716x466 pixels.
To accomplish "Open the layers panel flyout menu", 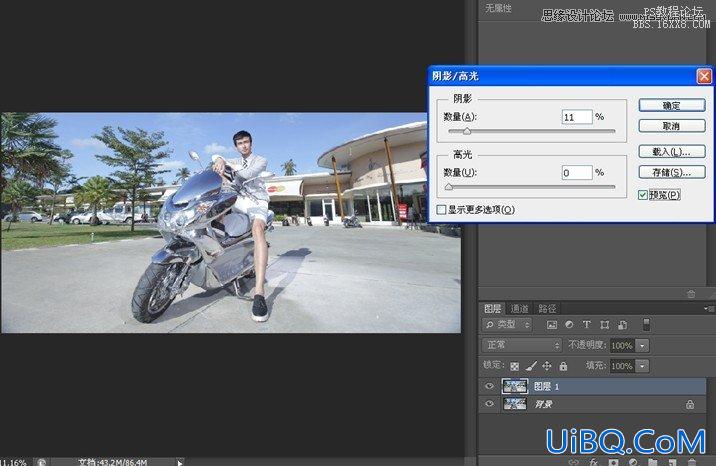I will (x=709, y=309).
